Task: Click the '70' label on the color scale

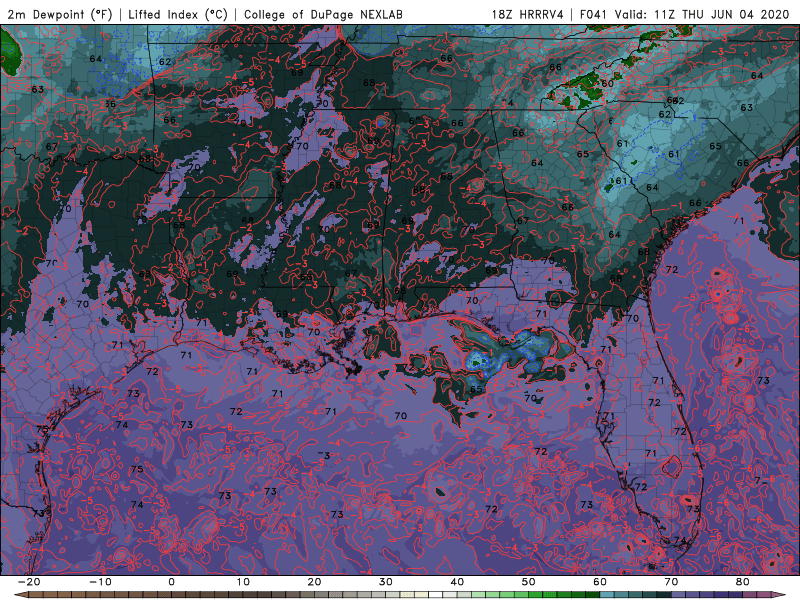Action: click(671, 582)
